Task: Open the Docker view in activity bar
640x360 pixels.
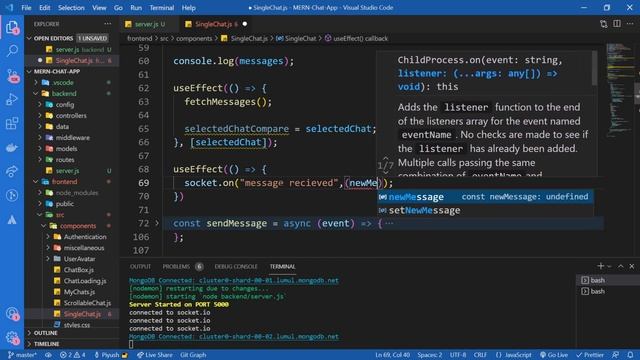Action: coord(12,147)
